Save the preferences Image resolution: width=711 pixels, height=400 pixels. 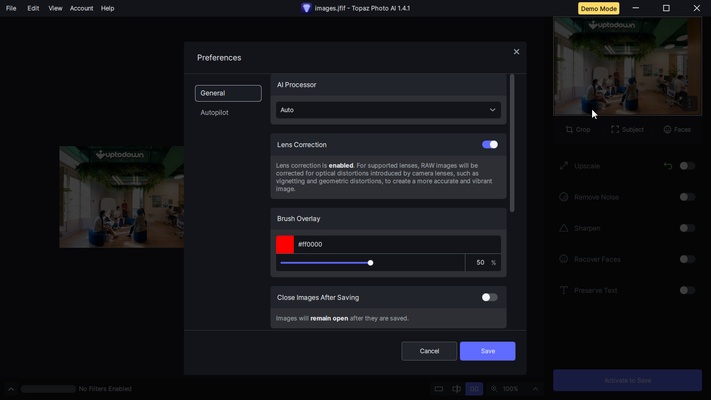(x=487, y=351)
